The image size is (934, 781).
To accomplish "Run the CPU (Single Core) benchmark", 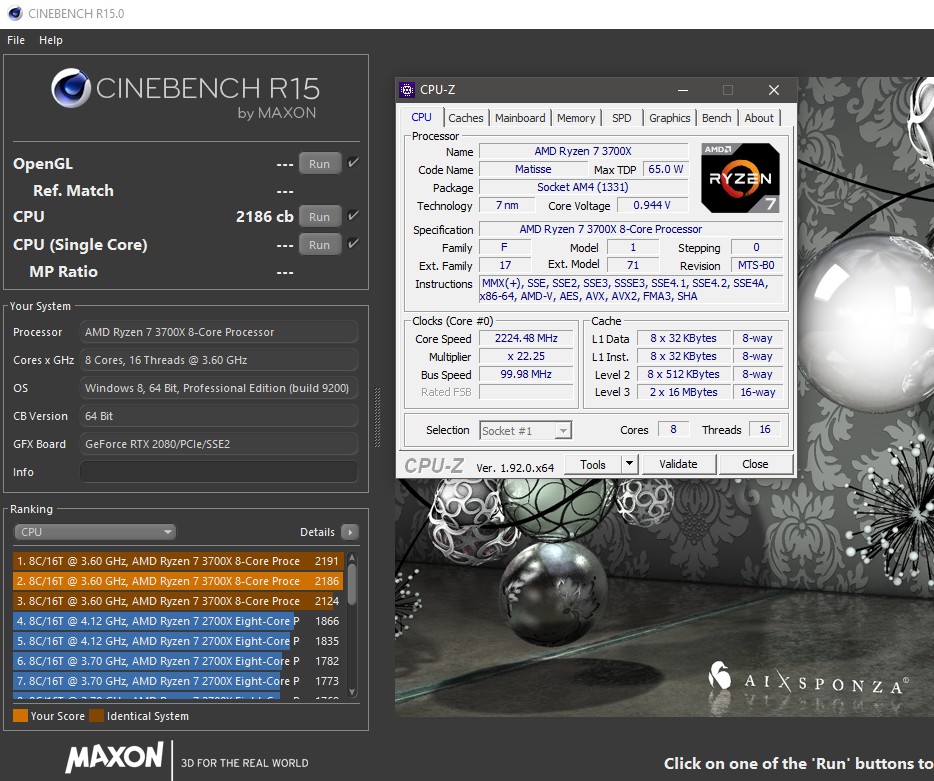I will coord(319,245).
